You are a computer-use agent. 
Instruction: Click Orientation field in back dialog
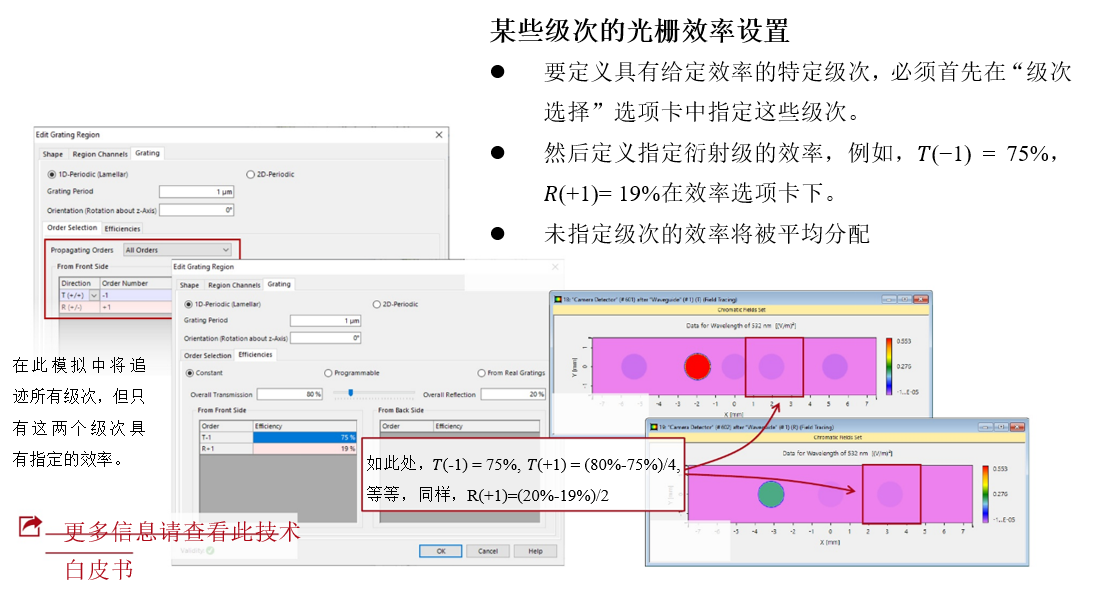196,210
